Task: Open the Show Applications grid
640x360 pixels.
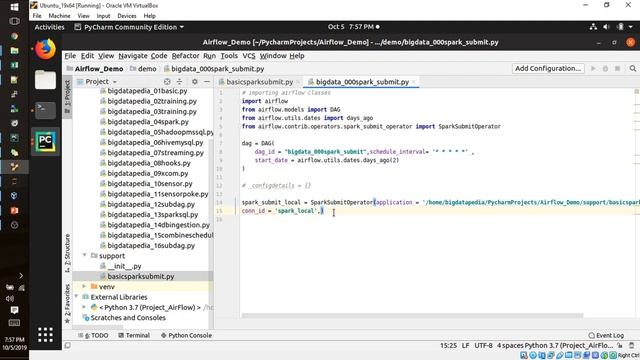Action: [x=45, y=335]
